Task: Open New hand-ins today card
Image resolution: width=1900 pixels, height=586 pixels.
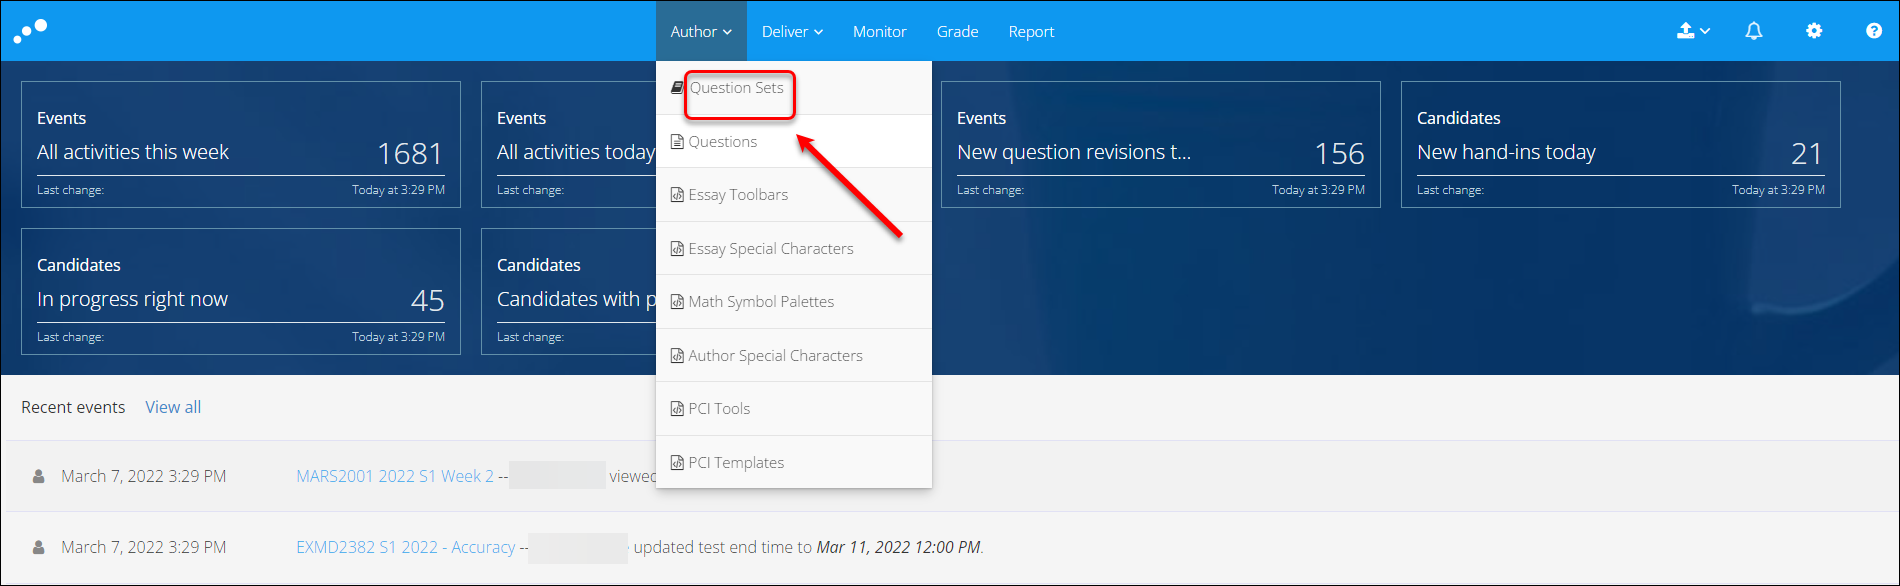Action: (x=1621, y=145)
